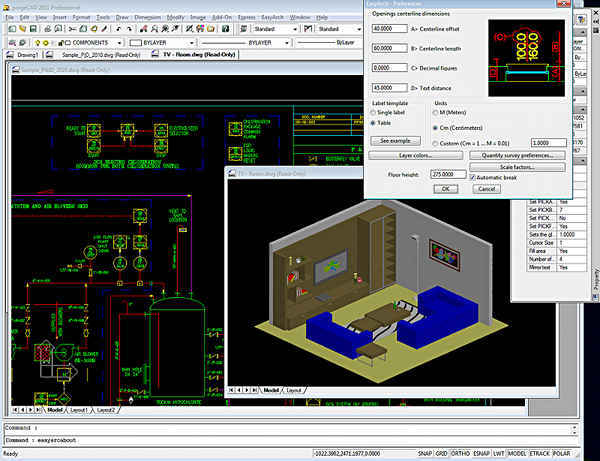The image size is (600, 461).
Task: Toggle the layer light bulb on/off icon
Action: (38, 43)
